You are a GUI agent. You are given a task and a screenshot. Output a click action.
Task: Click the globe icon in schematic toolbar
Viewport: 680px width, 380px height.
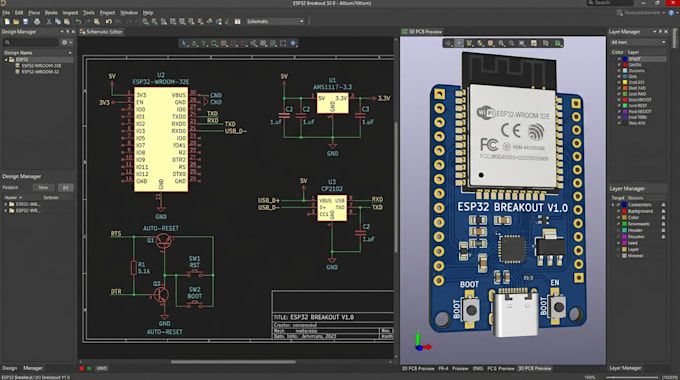[x=293, y=43]
